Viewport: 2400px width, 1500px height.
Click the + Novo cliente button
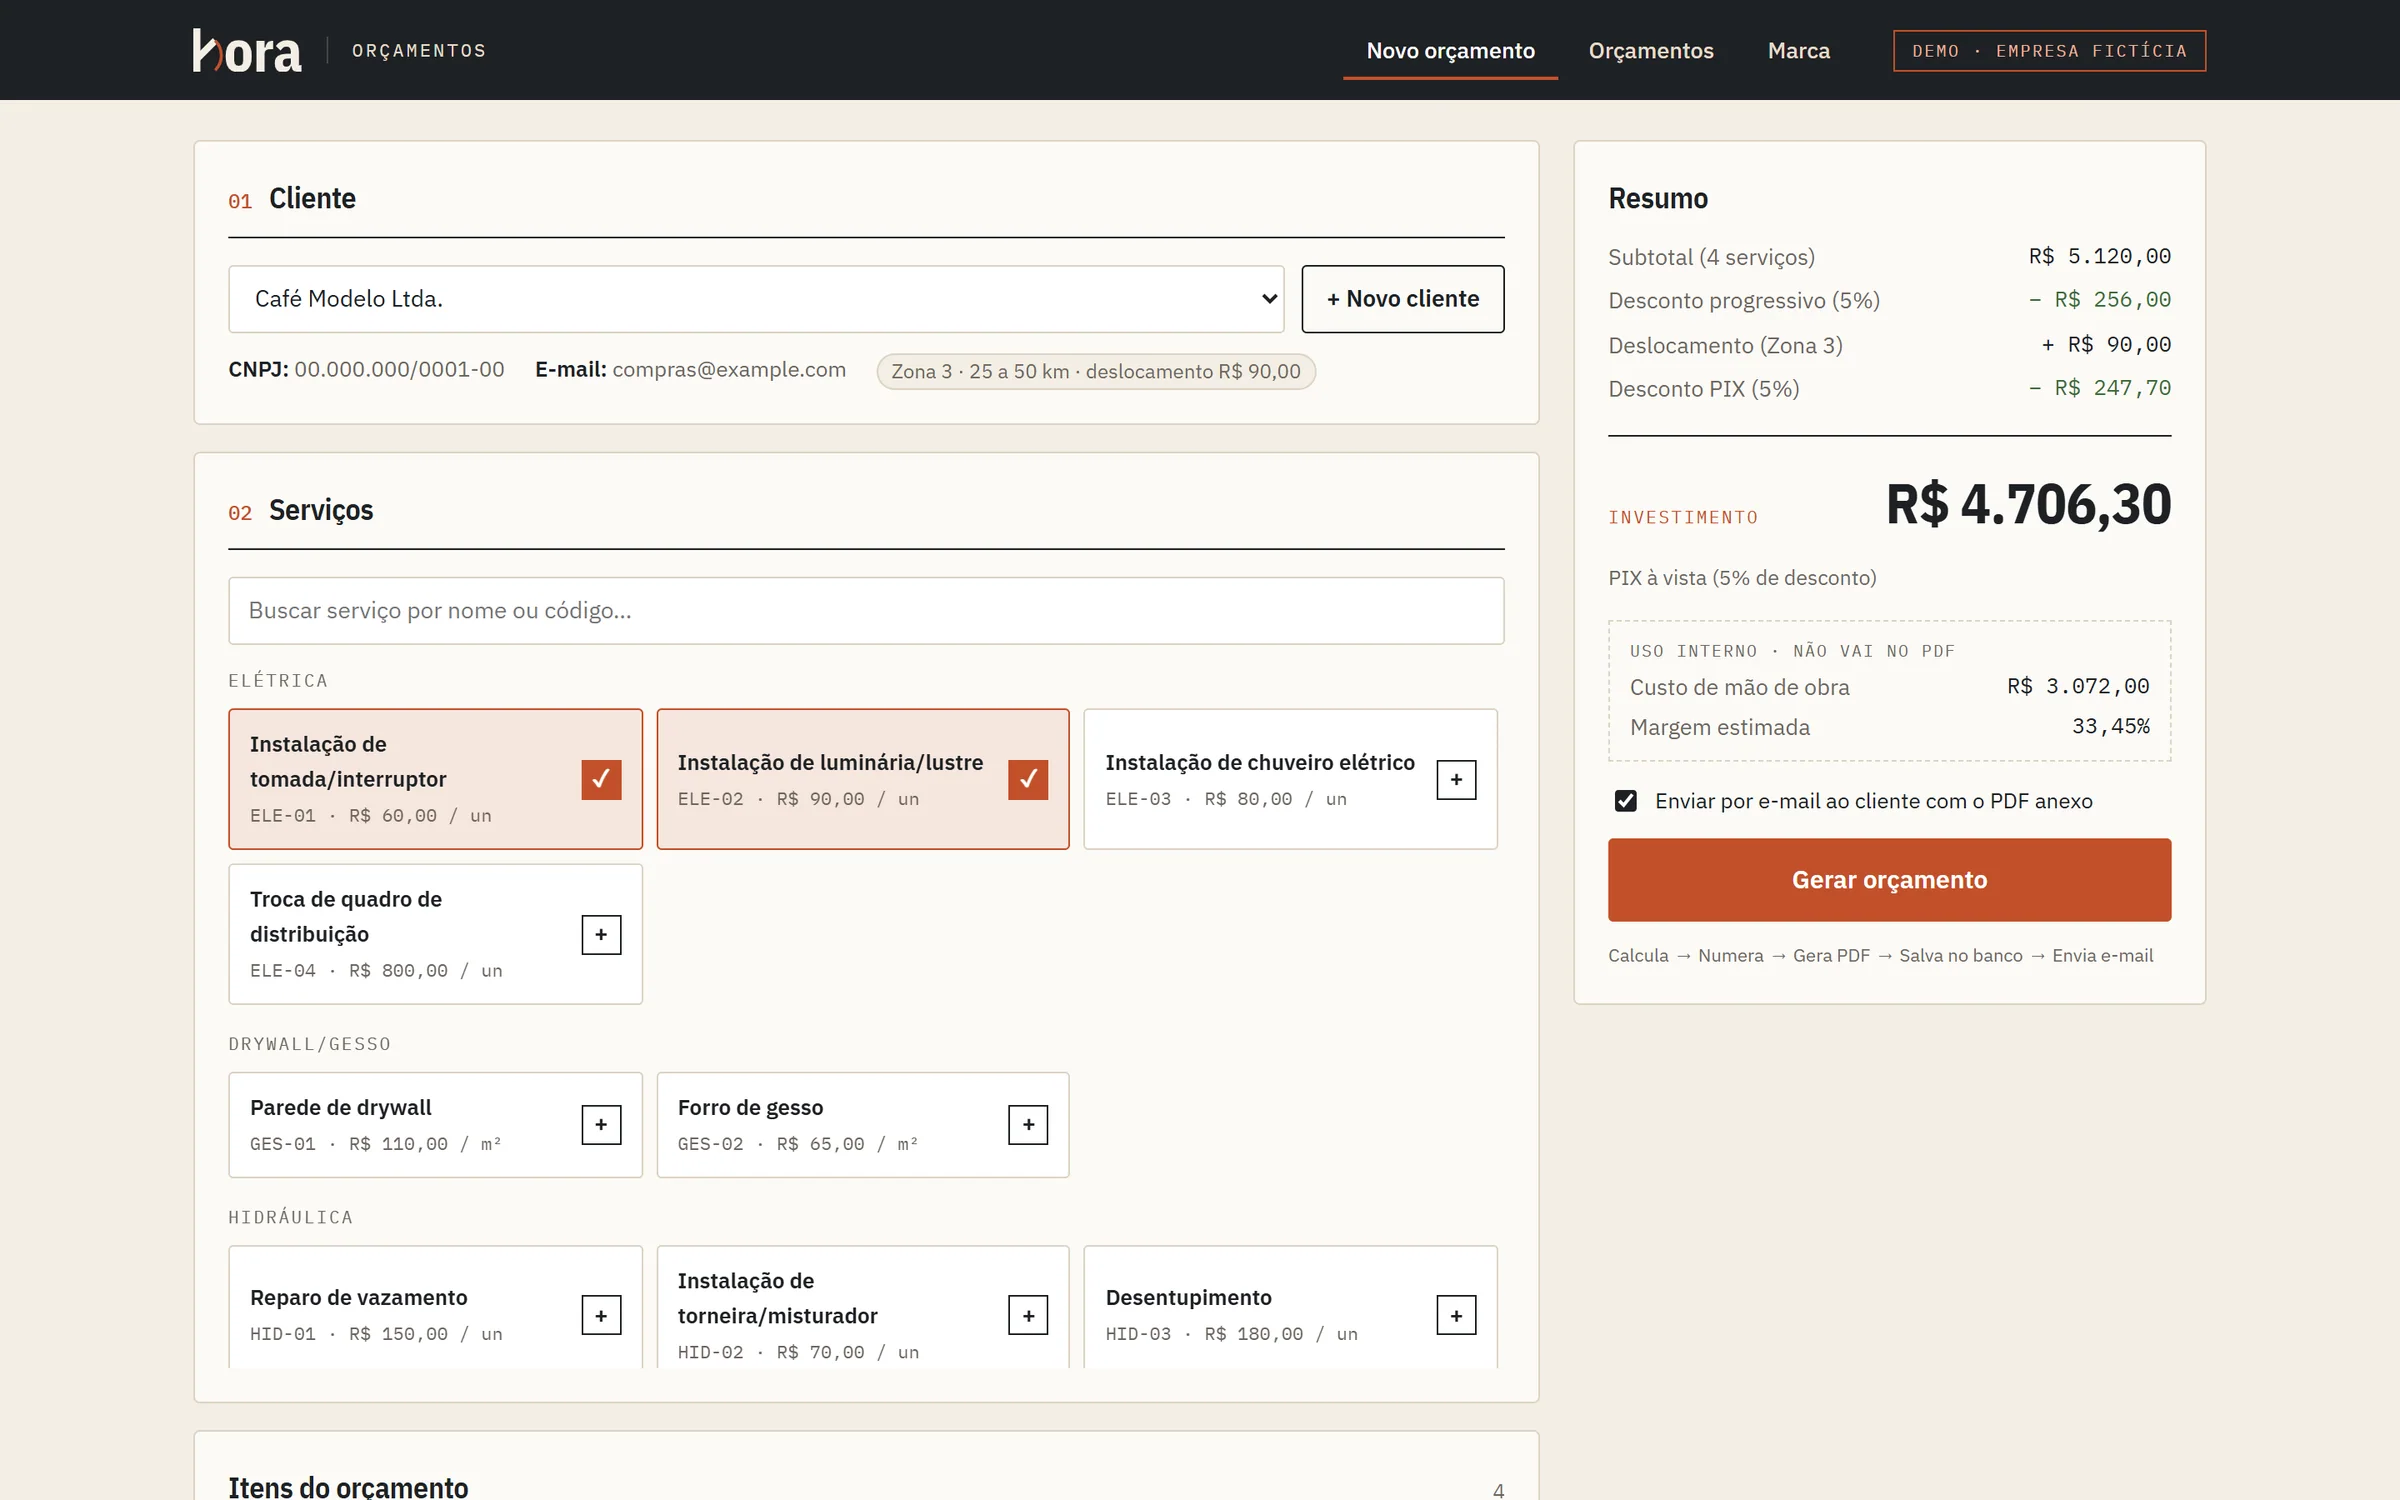[1402, 299]
